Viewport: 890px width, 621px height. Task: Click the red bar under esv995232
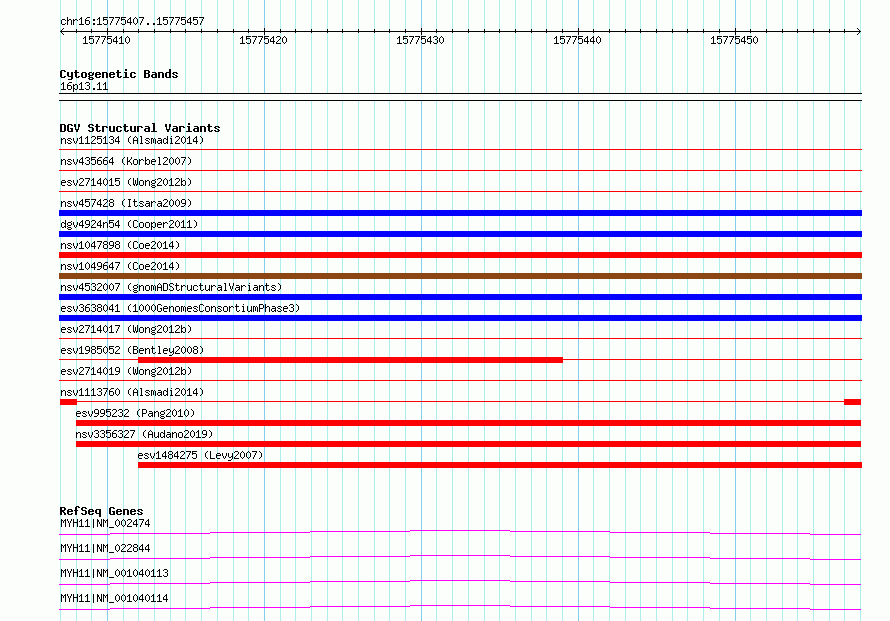468,423
